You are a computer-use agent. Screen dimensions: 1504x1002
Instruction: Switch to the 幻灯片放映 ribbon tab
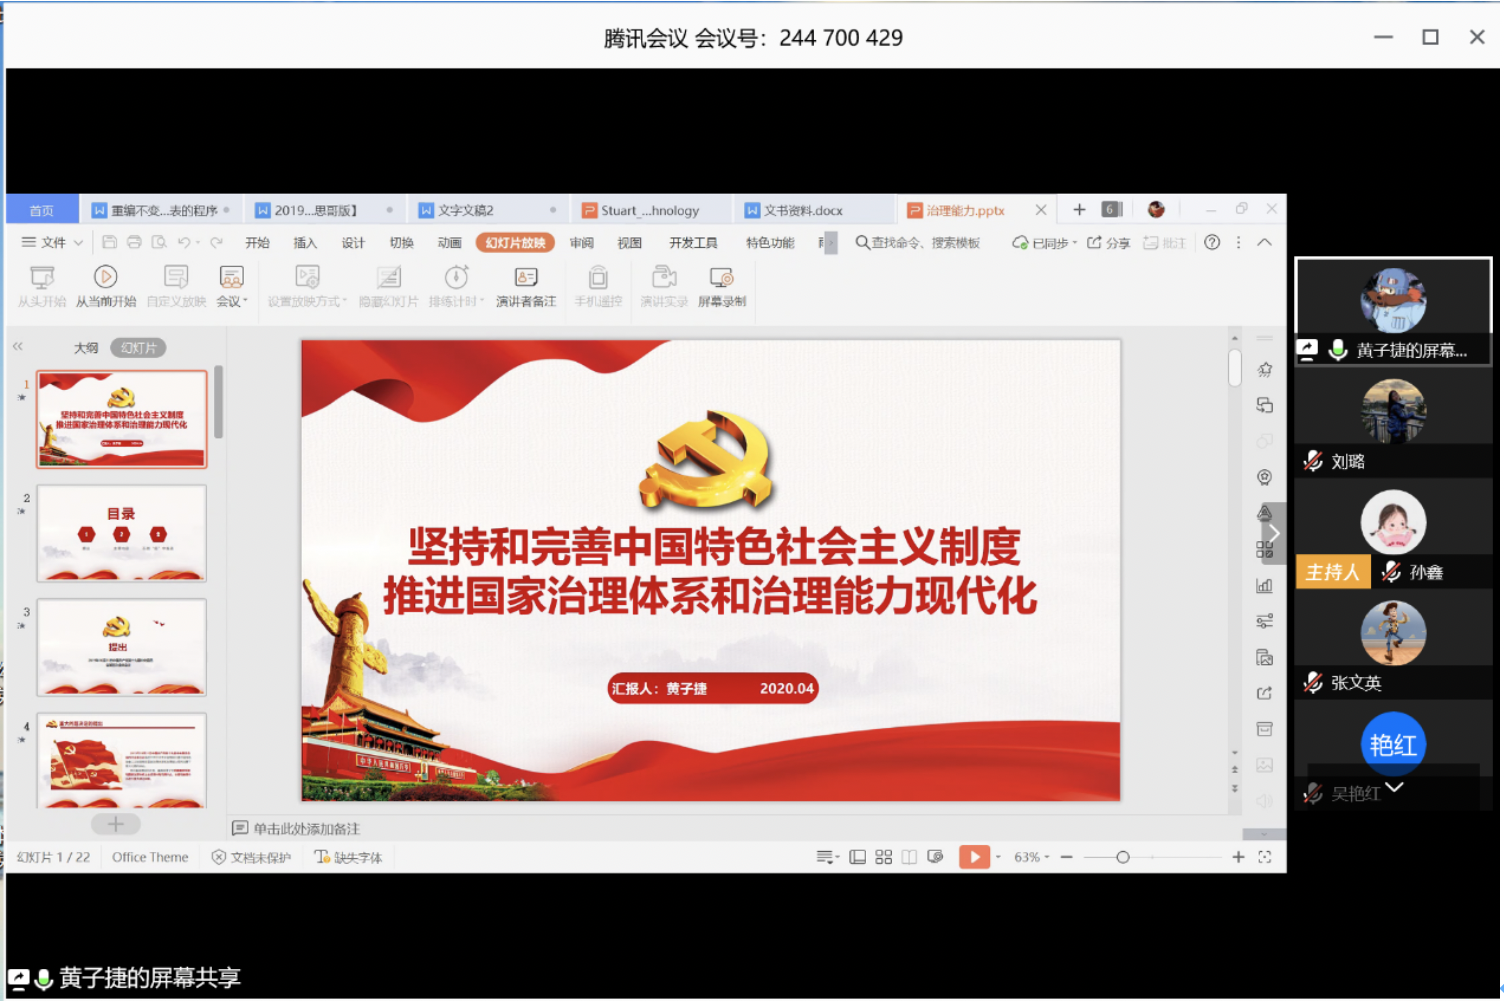click(515, 242)
